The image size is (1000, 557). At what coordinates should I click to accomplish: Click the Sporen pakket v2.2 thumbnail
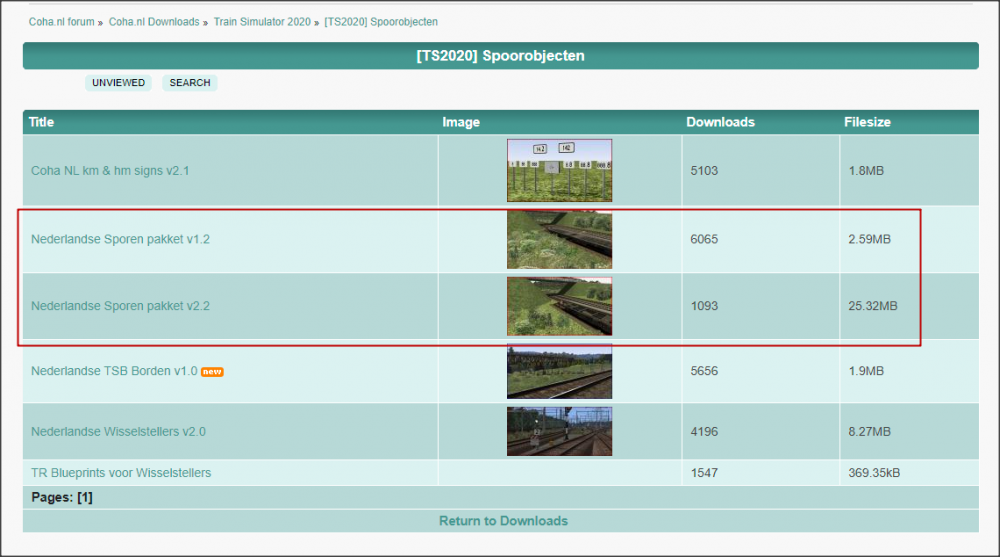pos(559,306)
